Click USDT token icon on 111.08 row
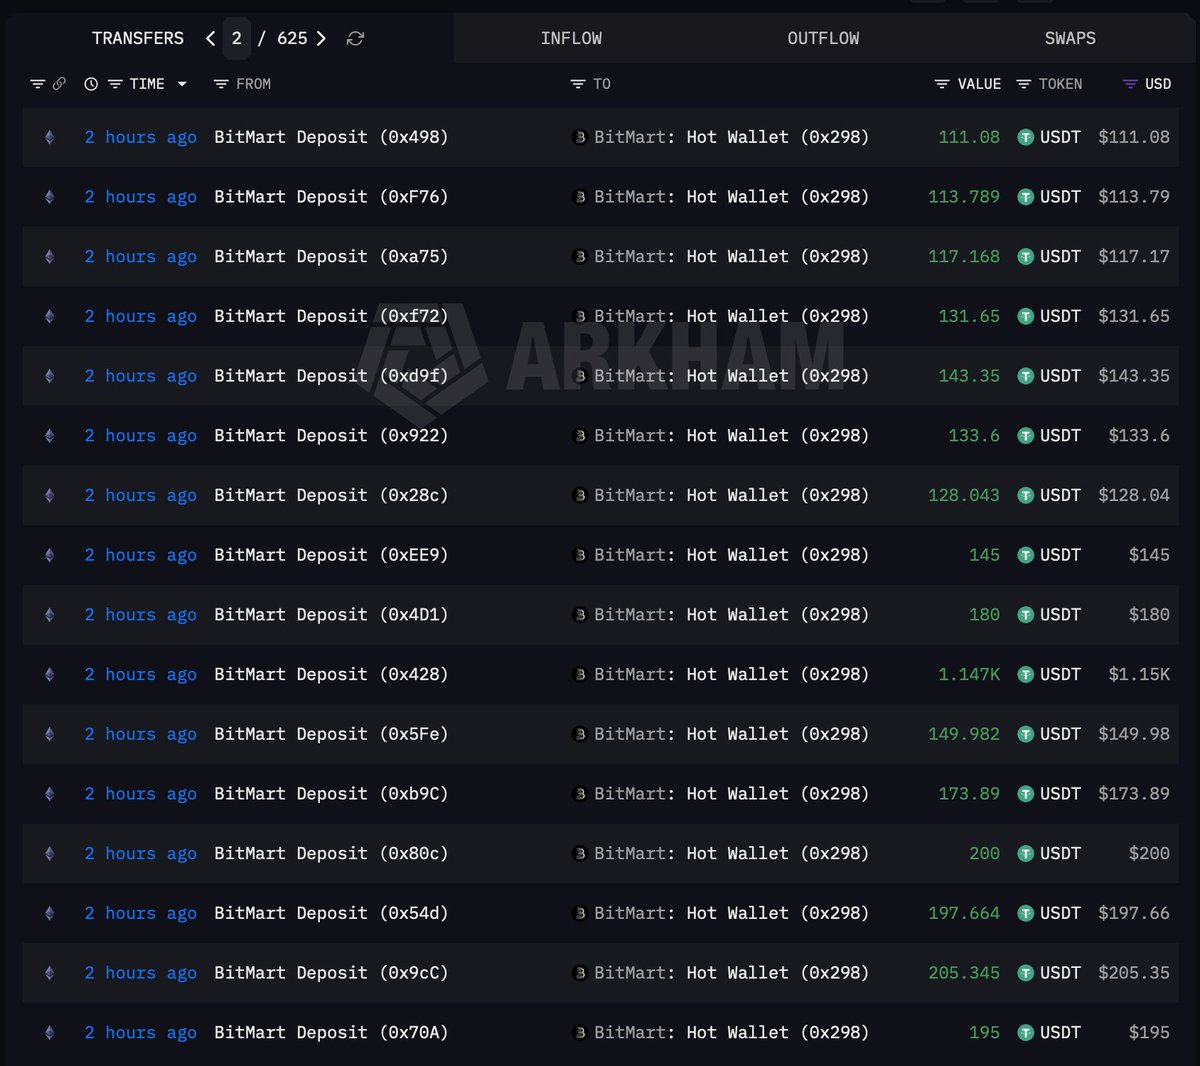The height and width of the screenshot is (1066, 1200). coord(1025,137)
